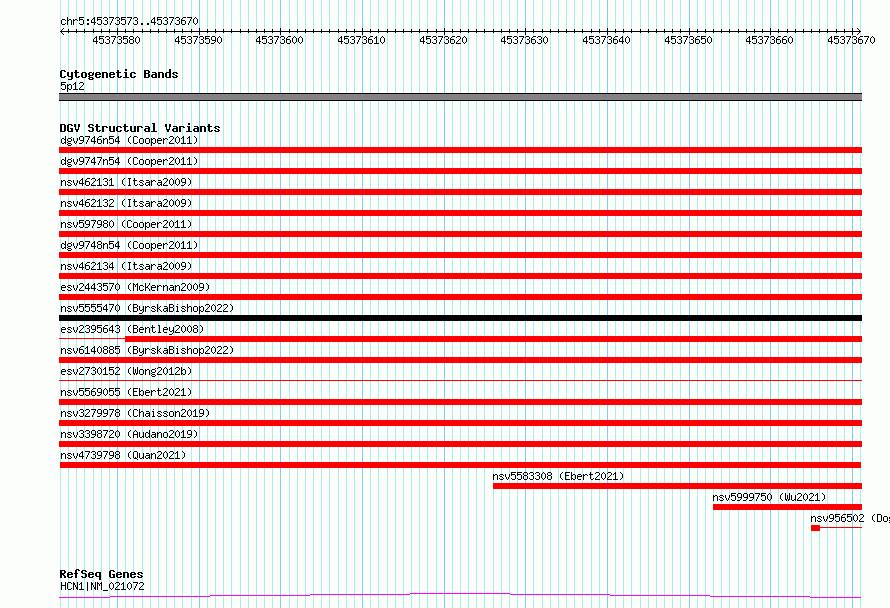Select the dgv9747n54 (Cooper2011) variant label
890x608 pixels.
(x=129, y=161)
